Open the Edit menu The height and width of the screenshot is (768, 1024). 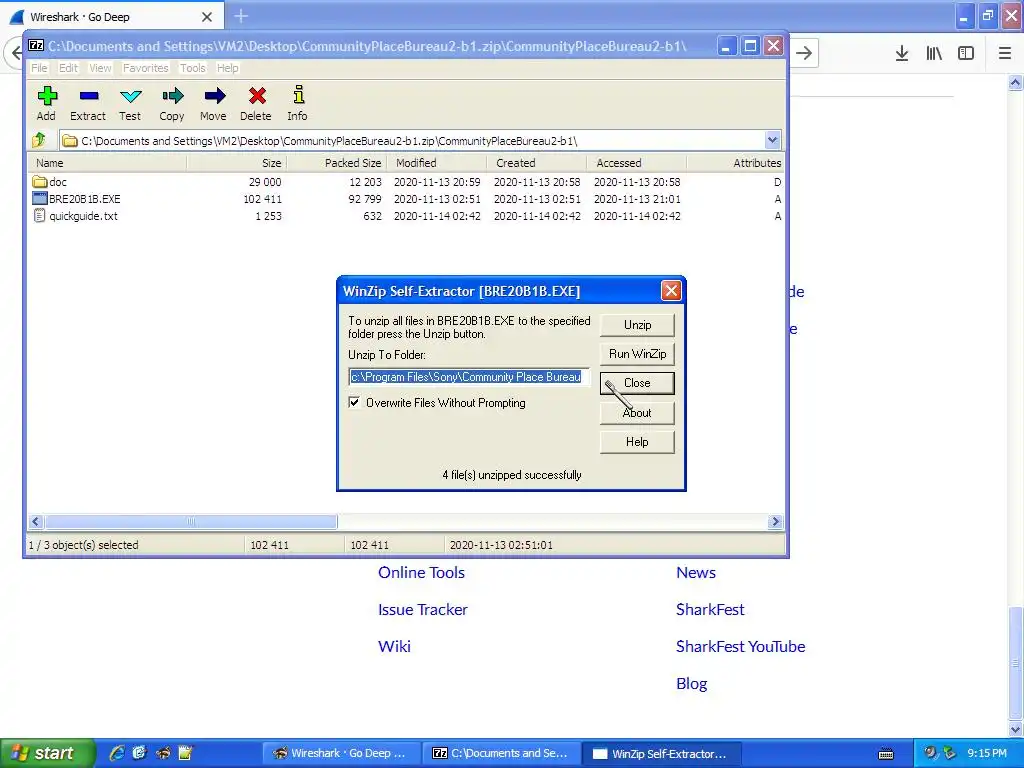tap(68, 68)
